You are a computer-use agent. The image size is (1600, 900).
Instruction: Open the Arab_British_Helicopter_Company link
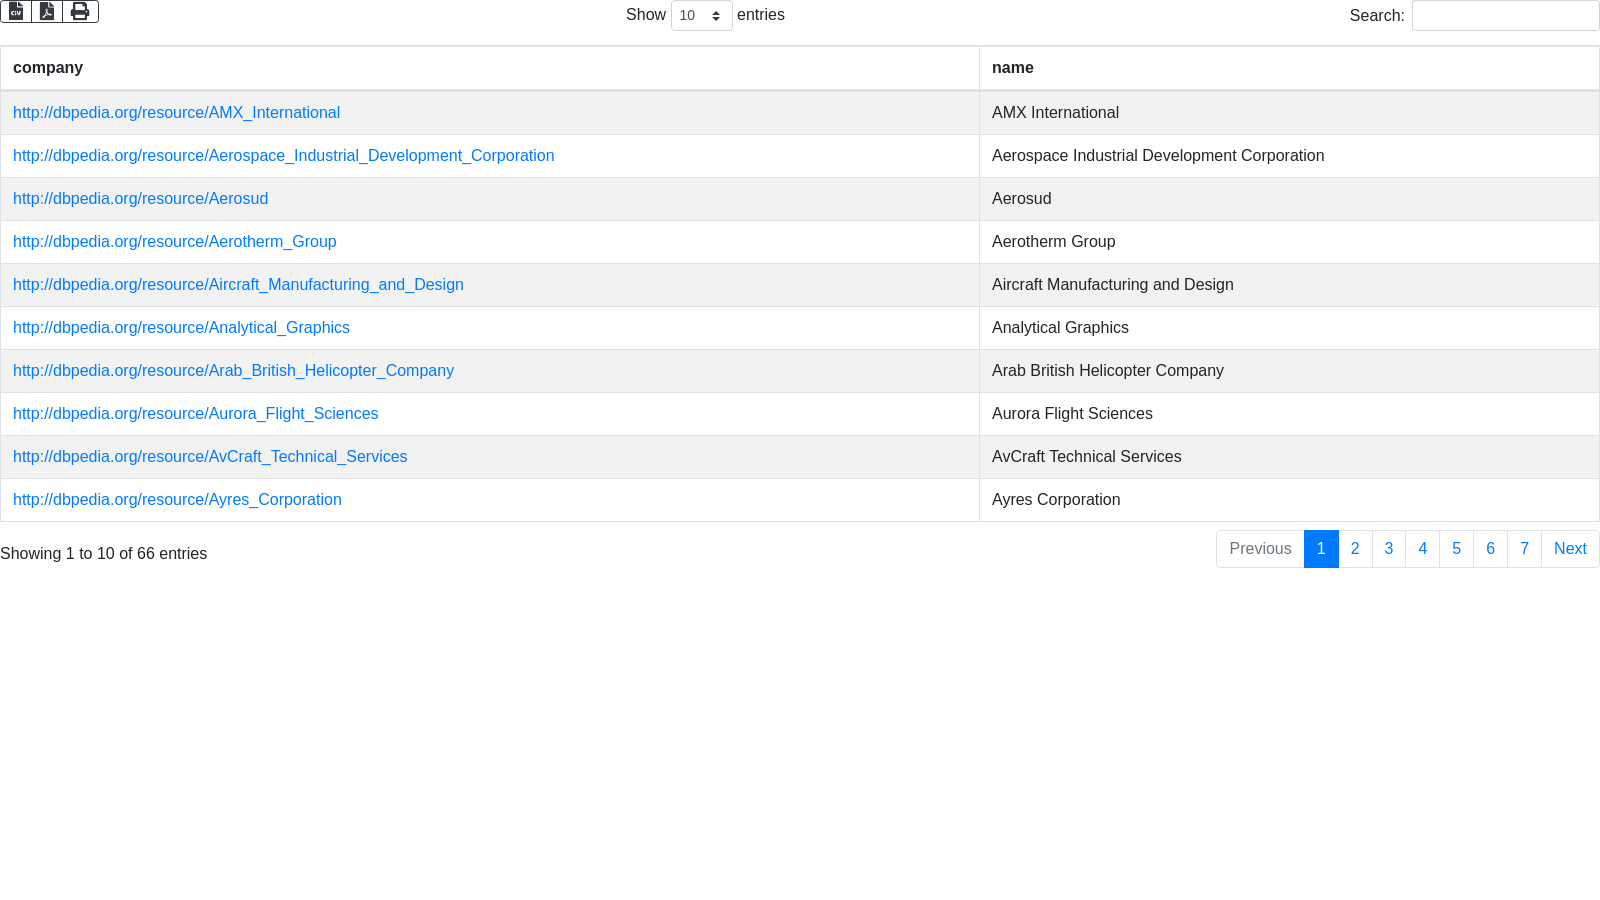(x=233, y=371)
